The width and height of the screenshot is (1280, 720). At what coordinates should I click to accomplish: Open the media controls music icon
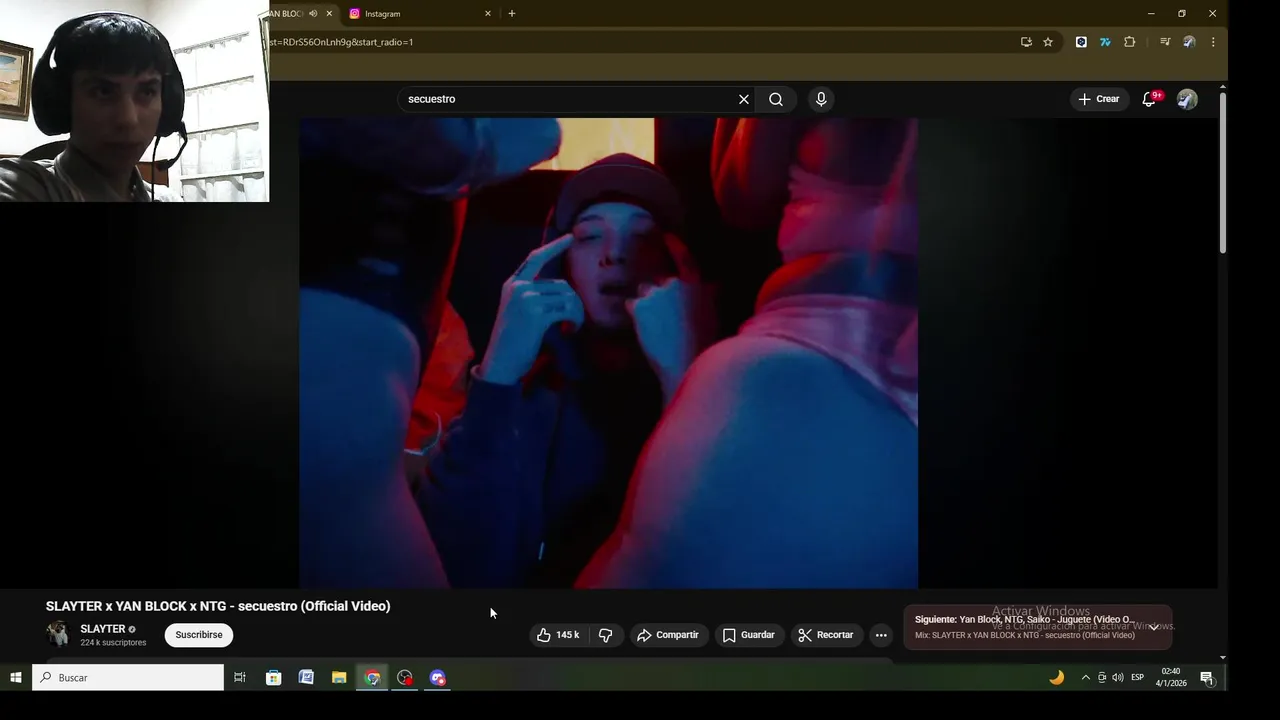pyautogui.click(x=1165, y=42)
